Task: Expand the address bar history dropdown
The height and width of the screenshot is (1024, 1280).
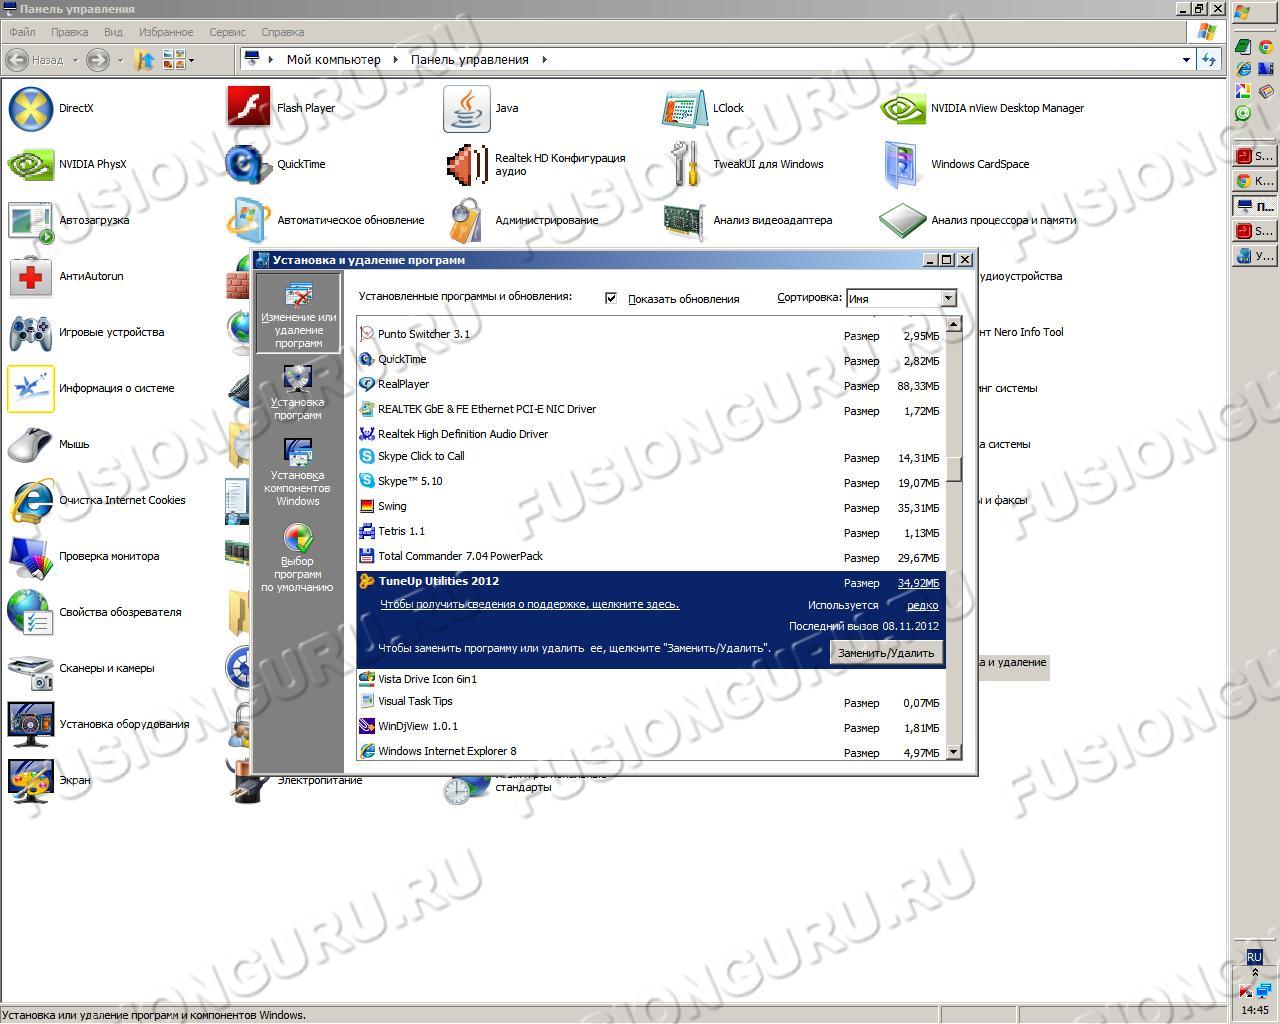Action: (1186, 60)
